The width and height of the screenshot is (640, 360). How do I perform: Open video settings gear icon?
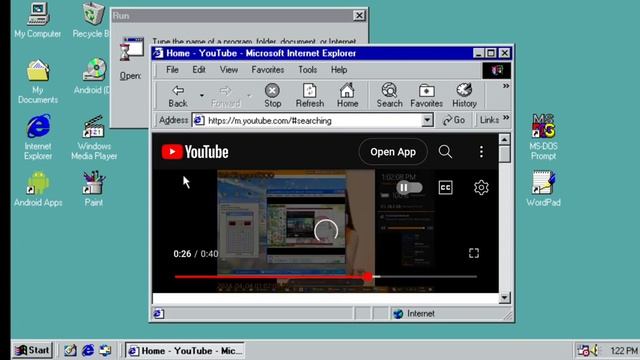[481, 187]
